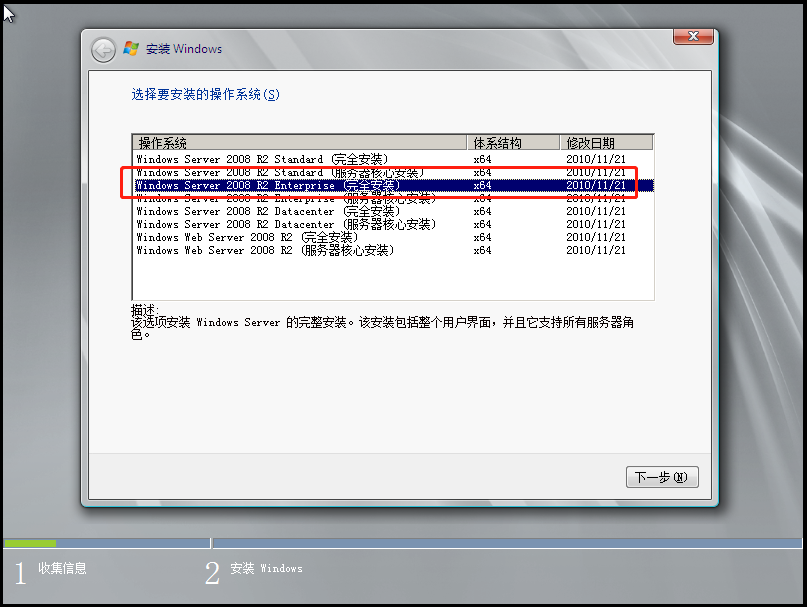
Task: Click the back arrow in installer title bar
Action: pyautogui.click(x=103, y=50)
